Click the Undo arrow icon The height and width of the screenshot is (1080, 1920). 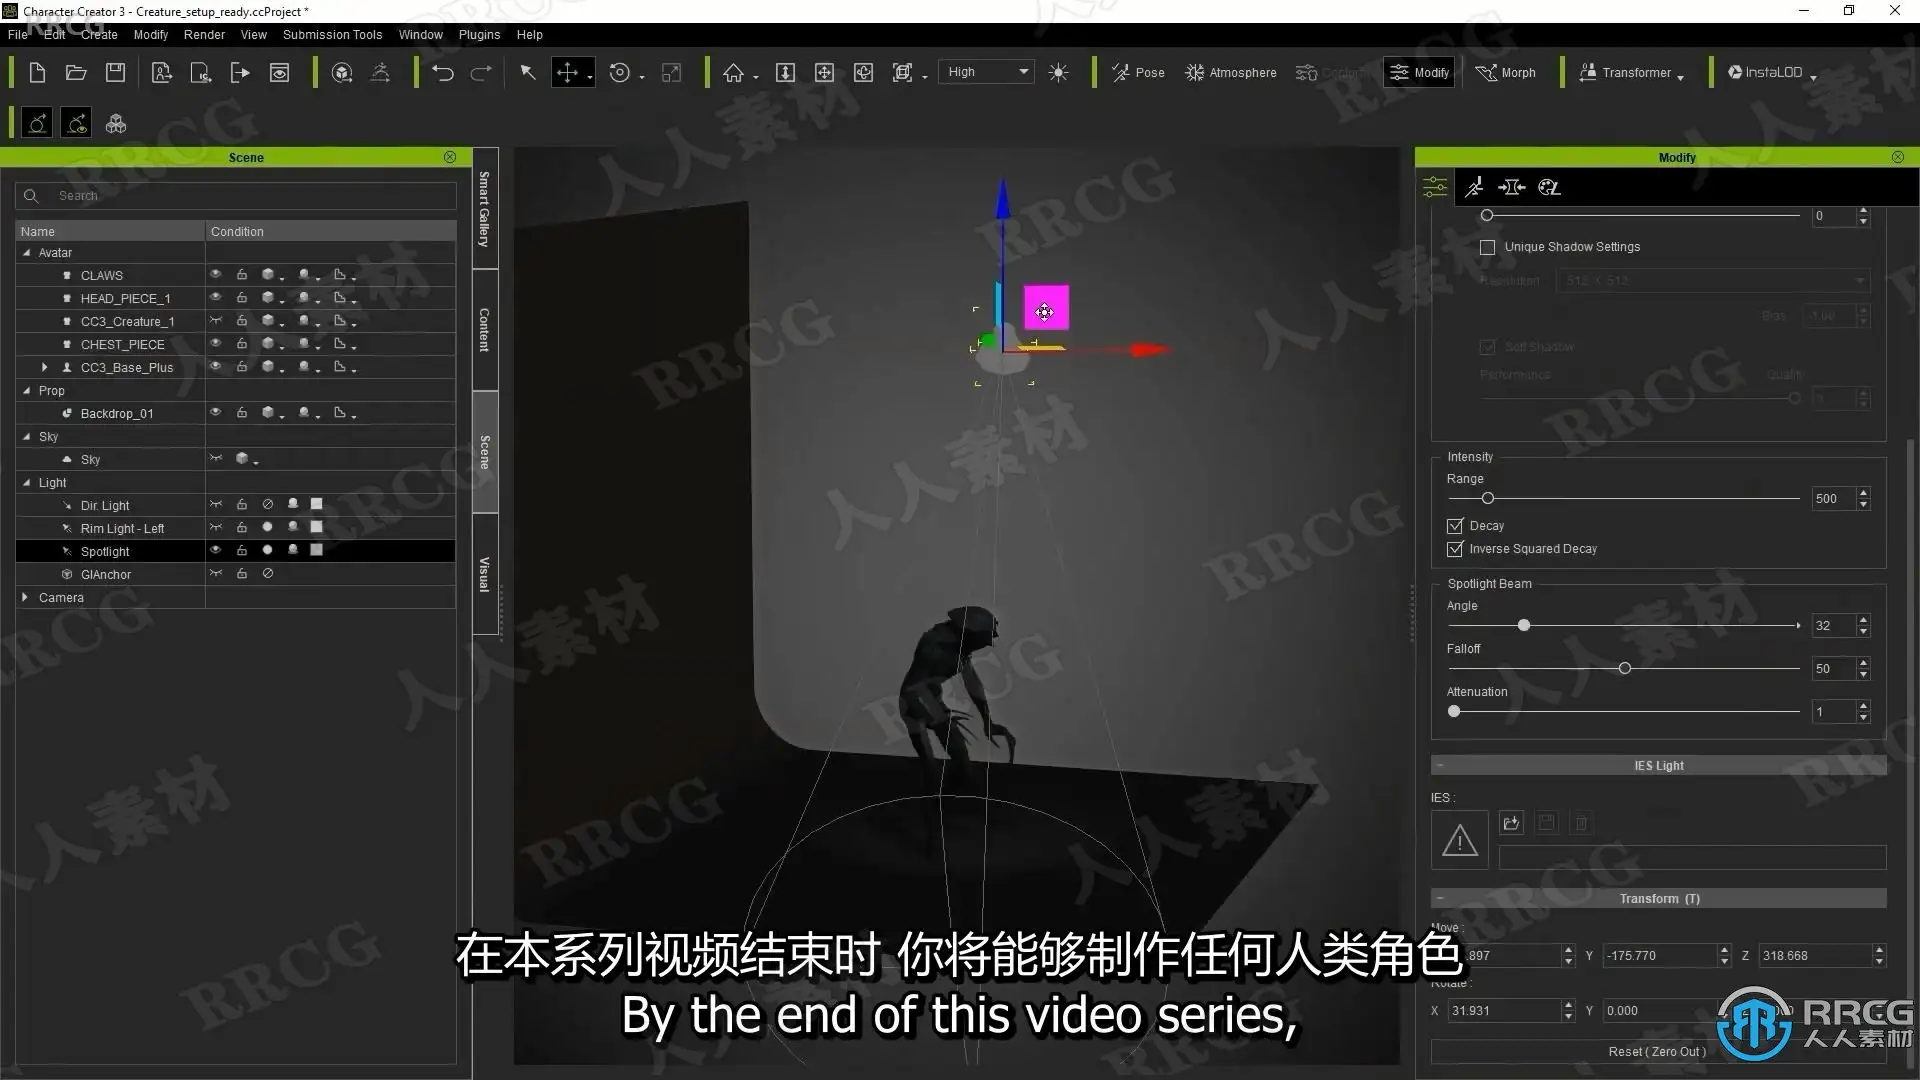443,73
